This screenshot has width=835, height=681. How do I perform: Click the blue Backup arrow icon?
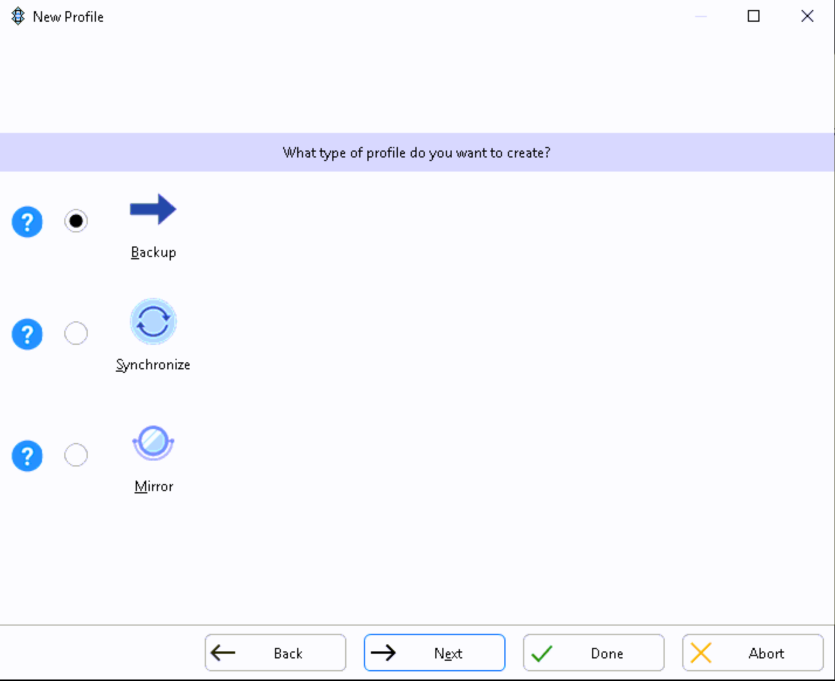[x=153, y=210]
